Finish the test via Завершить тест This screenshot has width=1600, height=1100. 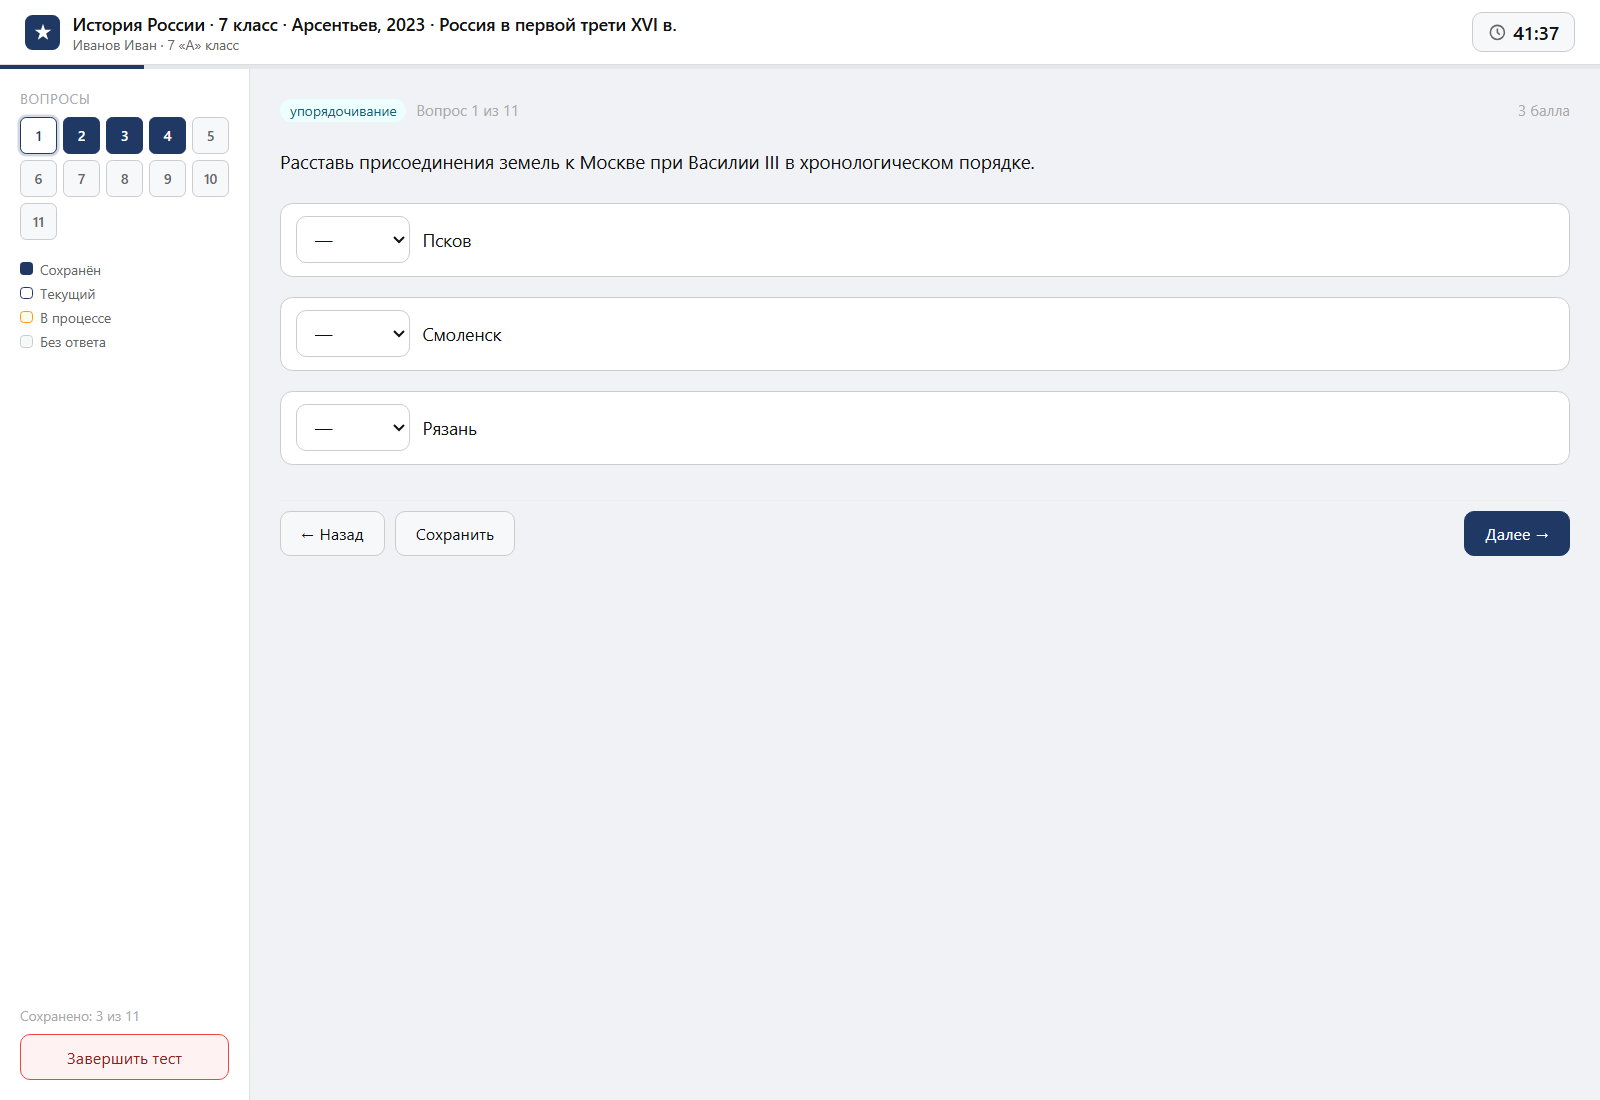coord(124,1057)
